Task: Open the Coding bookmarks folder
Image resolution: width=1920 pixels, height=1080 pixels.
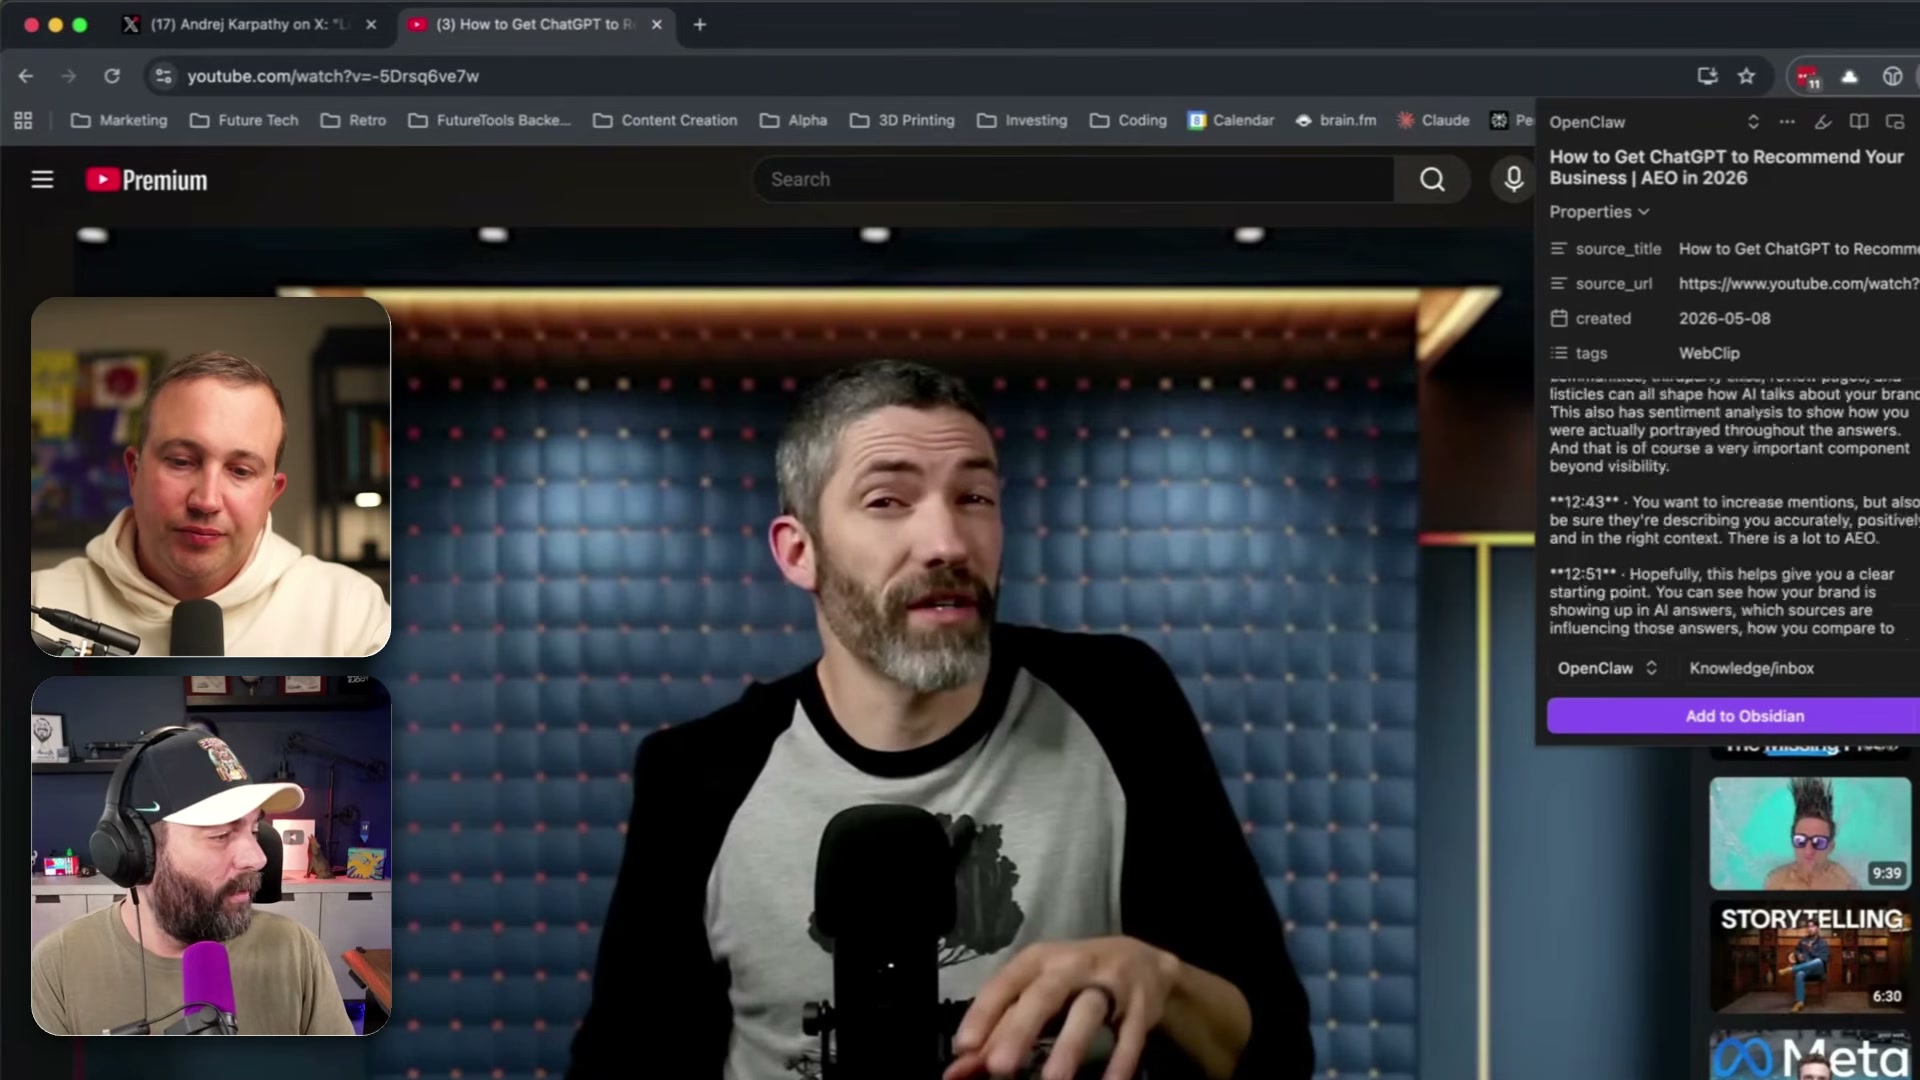Action: [1128, 120]
